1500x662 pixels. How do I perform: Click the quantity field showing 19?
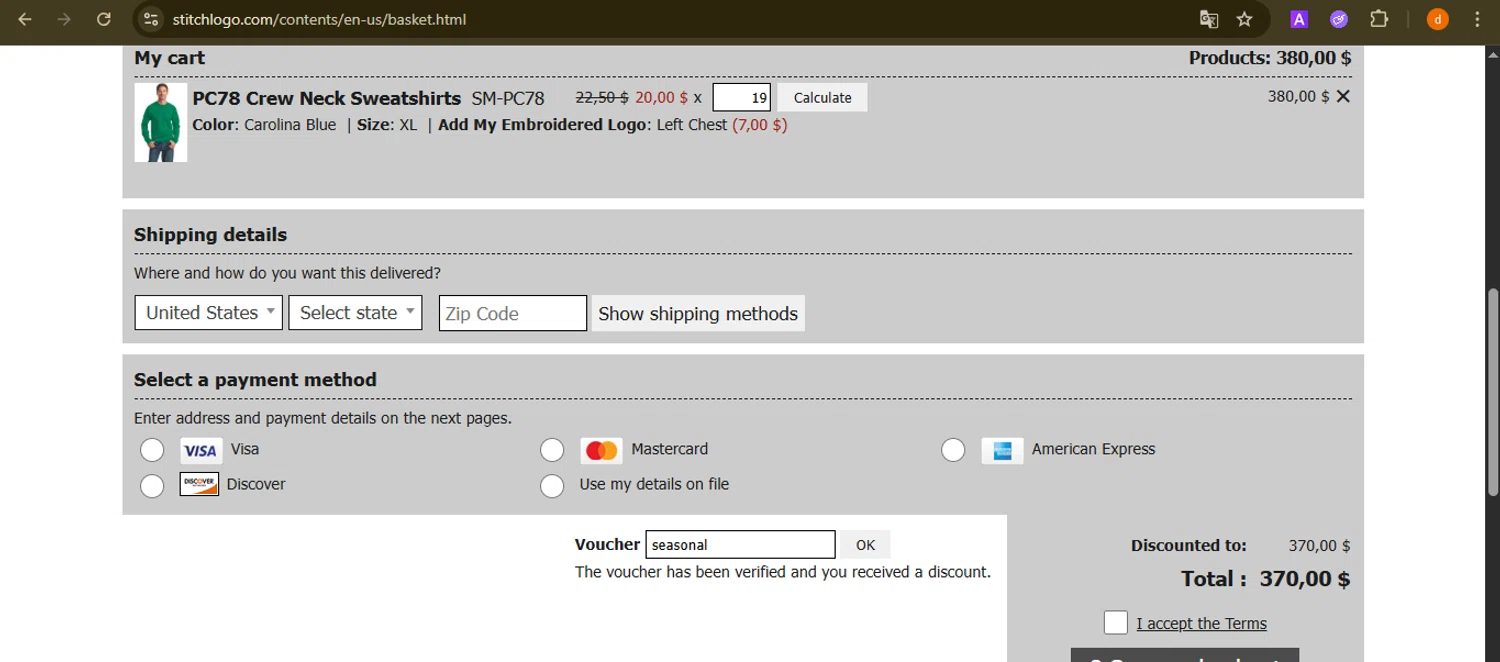[741, 97]
